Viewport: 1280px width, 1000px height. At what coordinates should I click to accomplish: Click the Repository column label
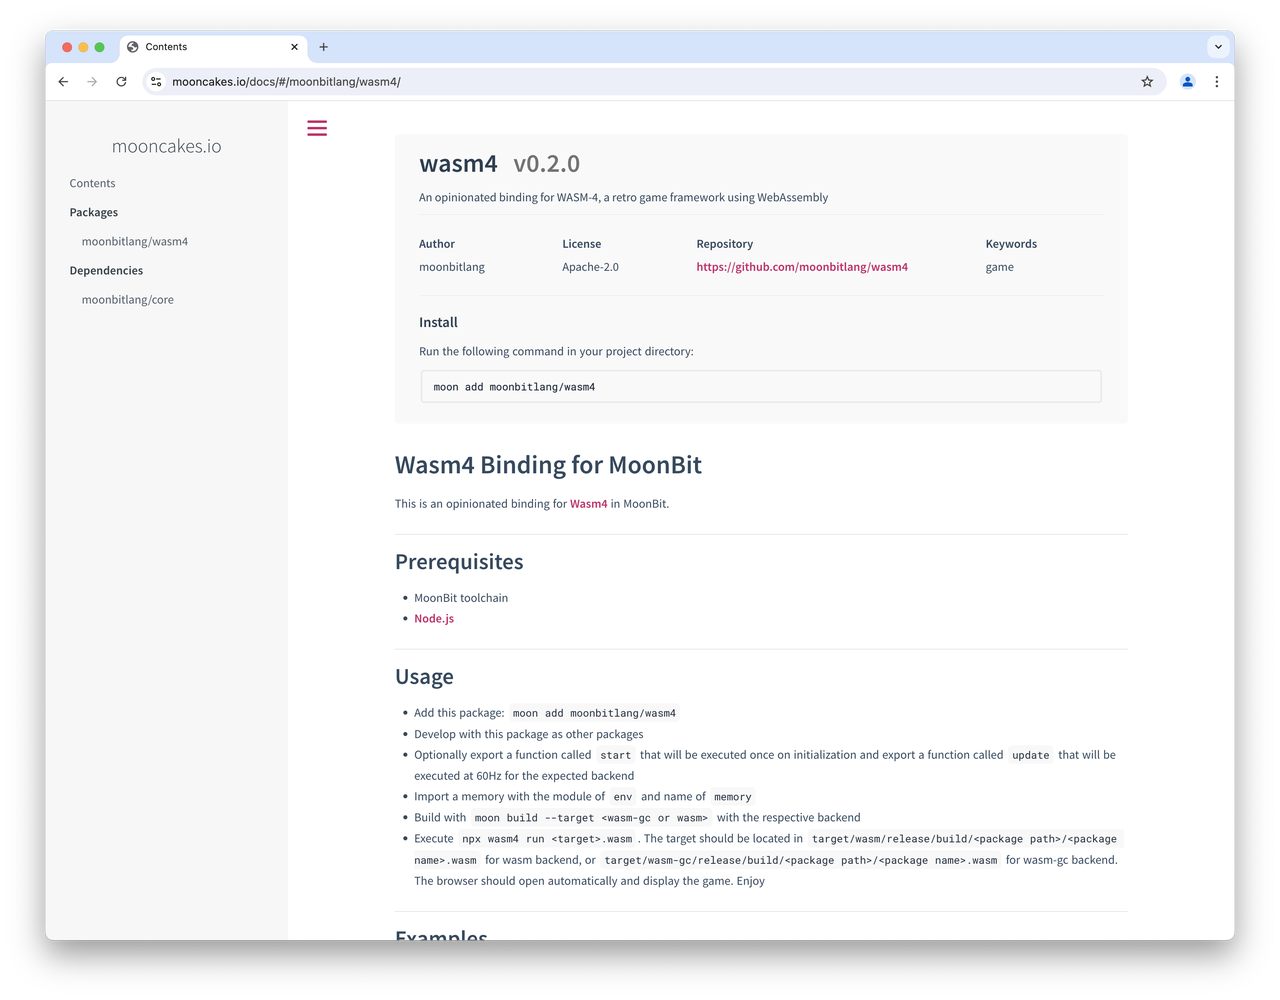725,244
